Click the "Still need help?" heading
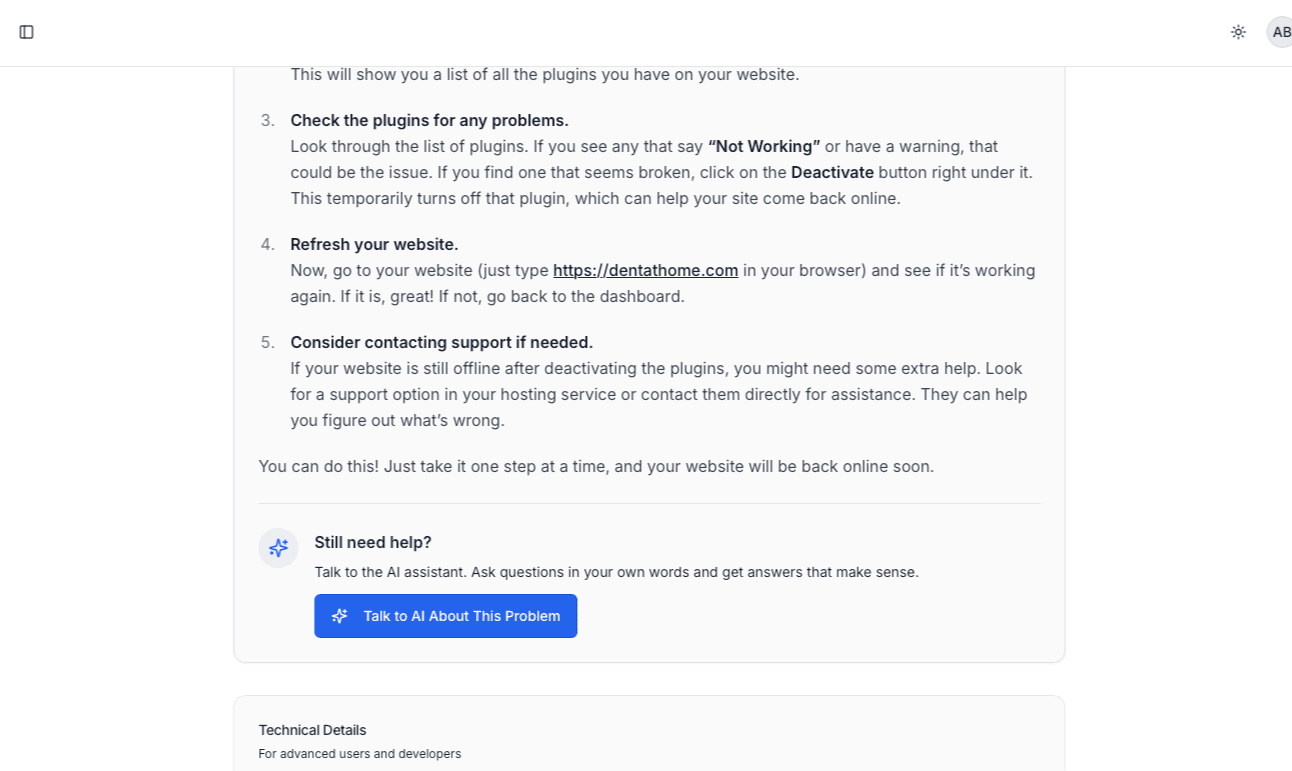The width and height of the screenshot is (1292, 771). tap(372, 542)
